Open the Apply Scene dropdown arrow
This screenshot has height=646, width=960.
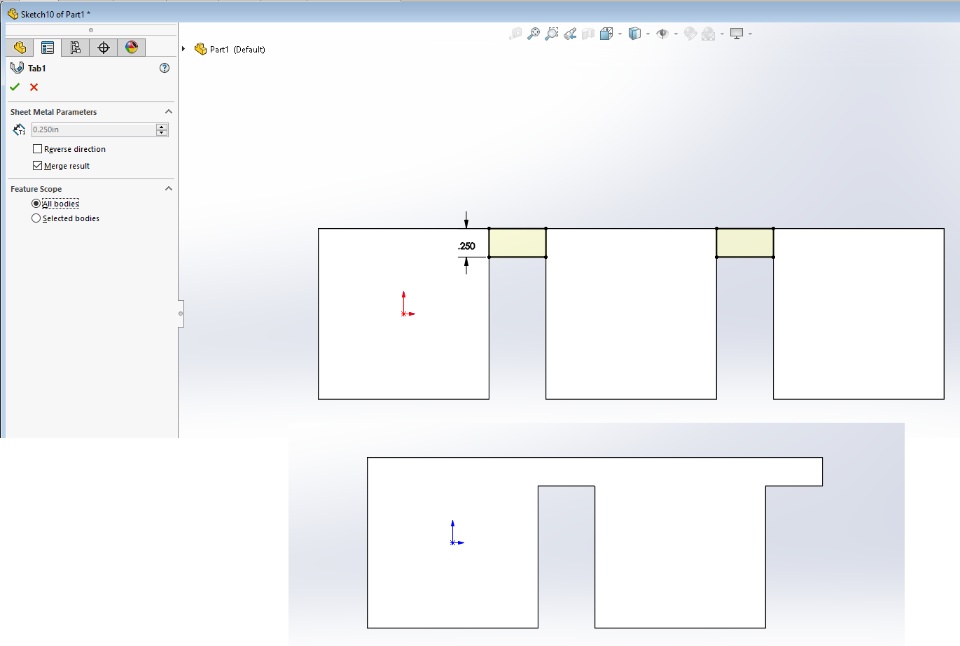pos(722,34)
